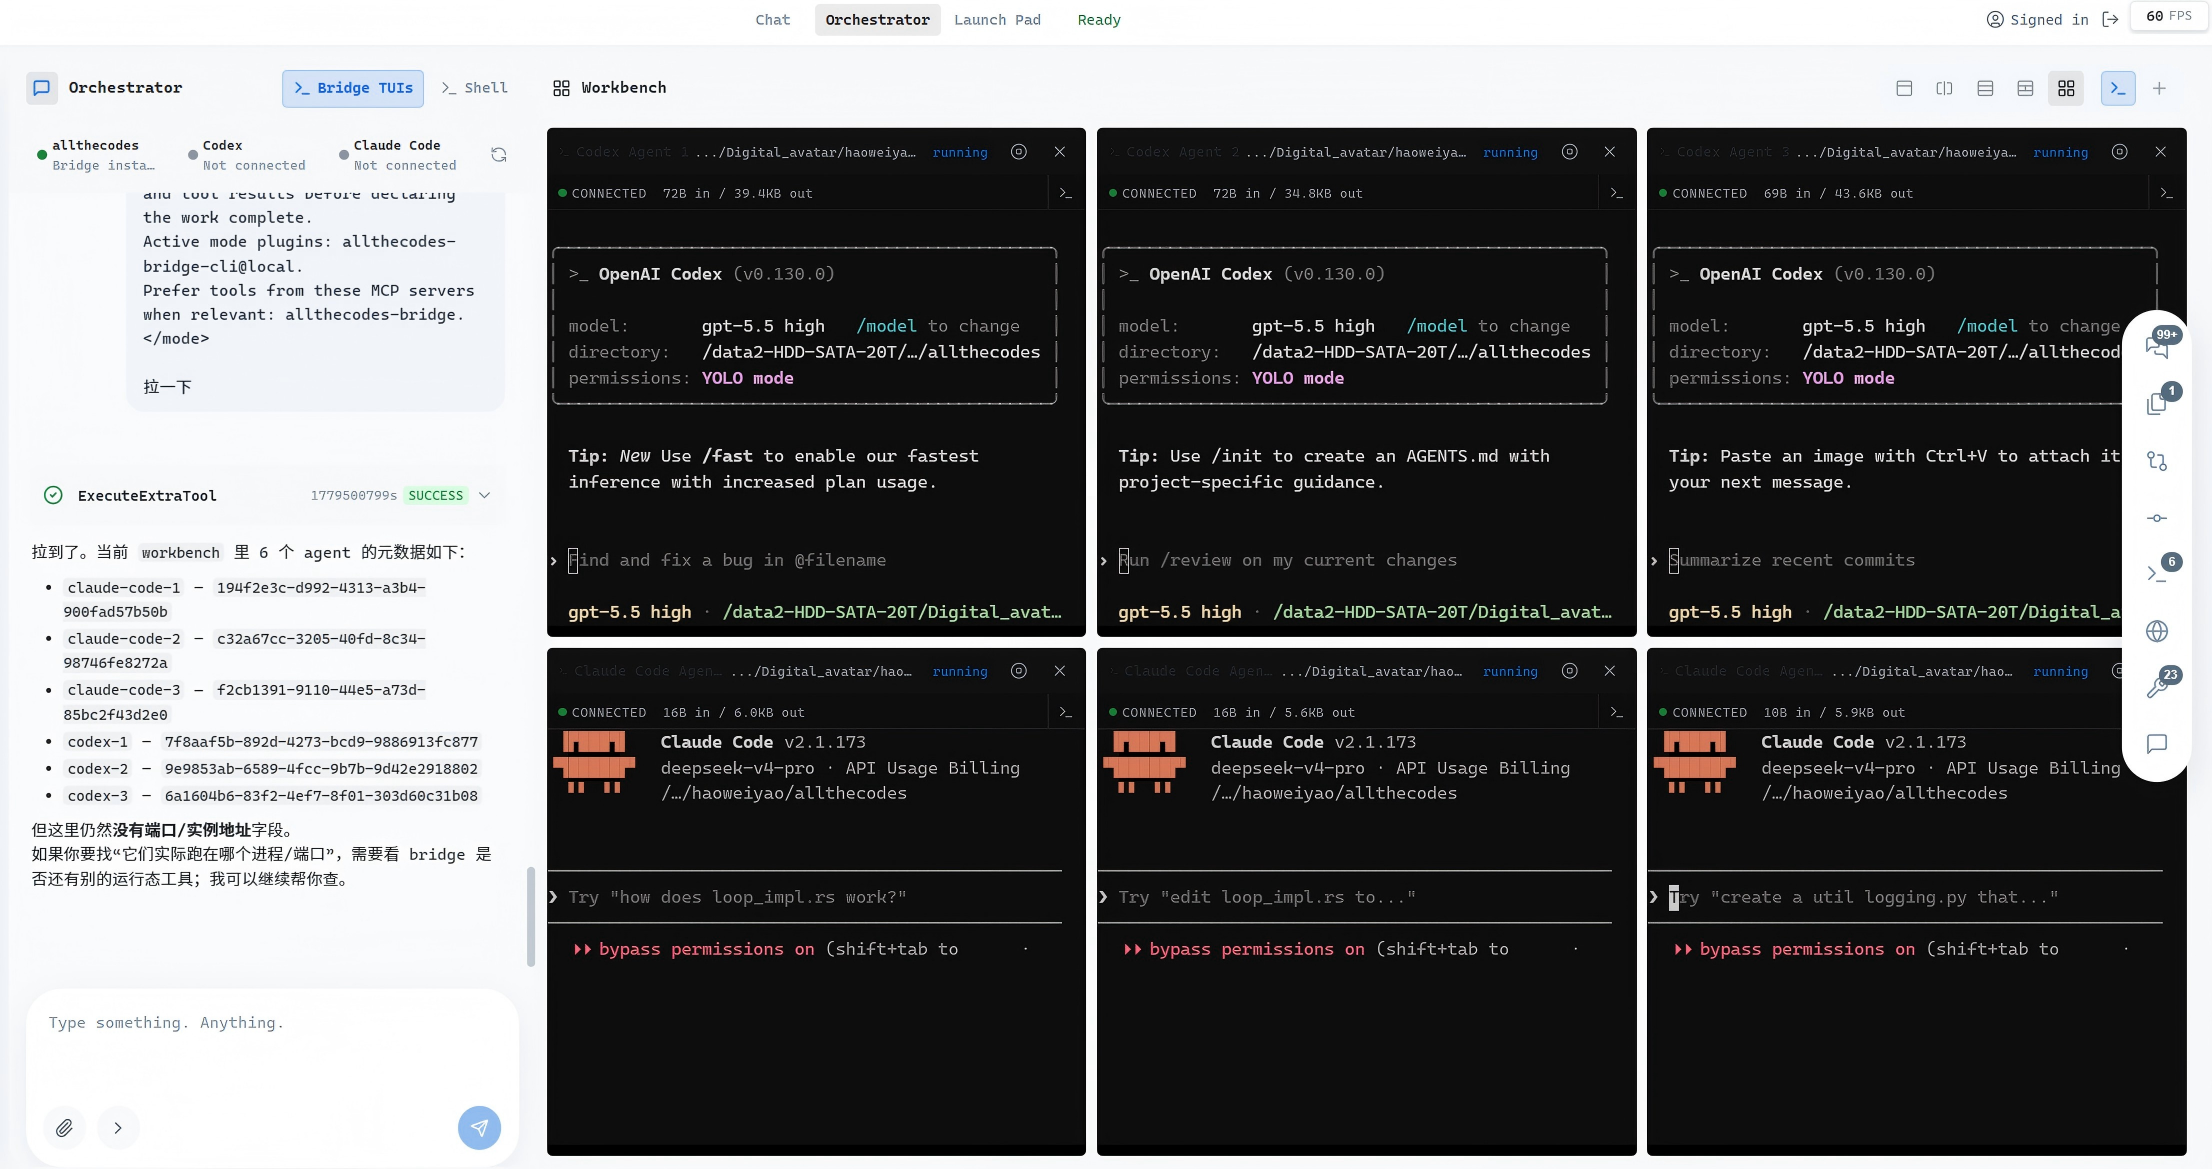Open terminal prompt icon in second Claude Code status bar
This screenshot has height=1169, width=2212.
(x=1616, y=712)
